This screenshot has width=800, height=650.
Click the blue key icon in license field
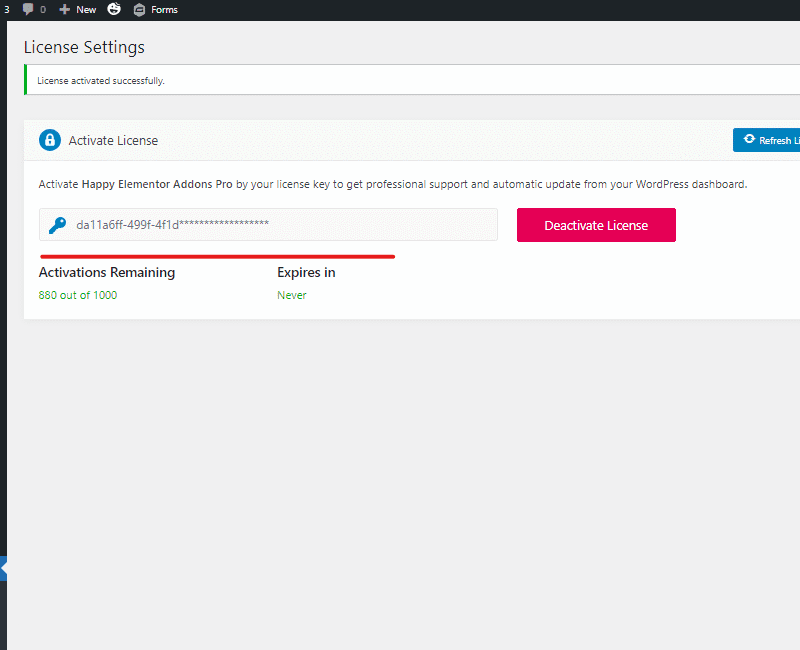pos(58,224)
